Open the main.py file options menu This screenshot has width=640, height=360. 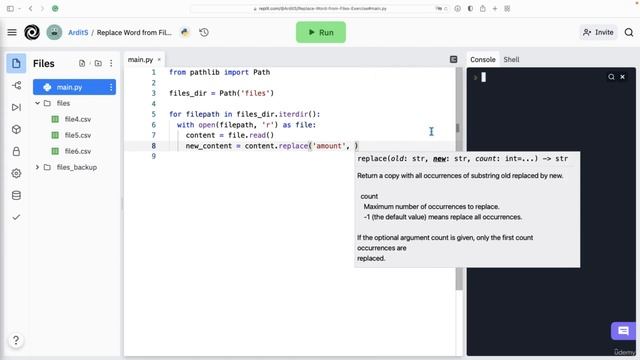pos(111,87)
